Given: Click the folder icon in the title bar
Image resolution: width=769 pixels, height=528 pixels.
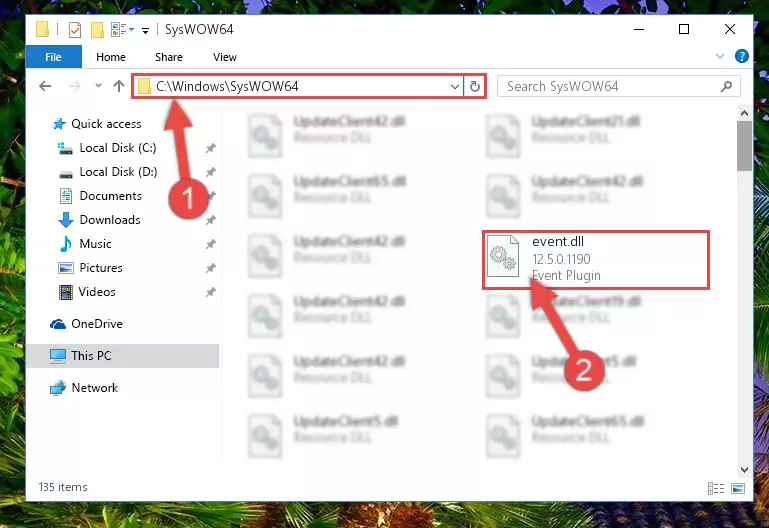Looking at the screenshot, I should (43, 29).
